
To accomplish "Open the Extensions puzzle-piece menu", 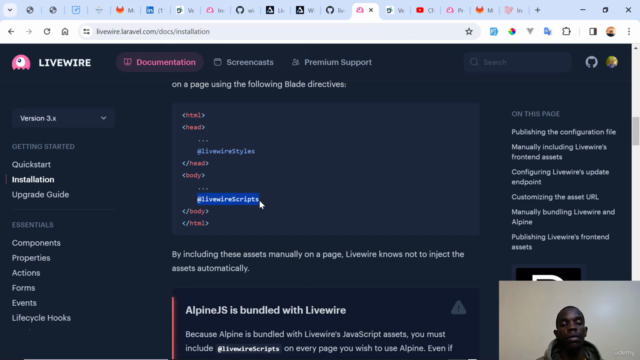I will [566, 31].
